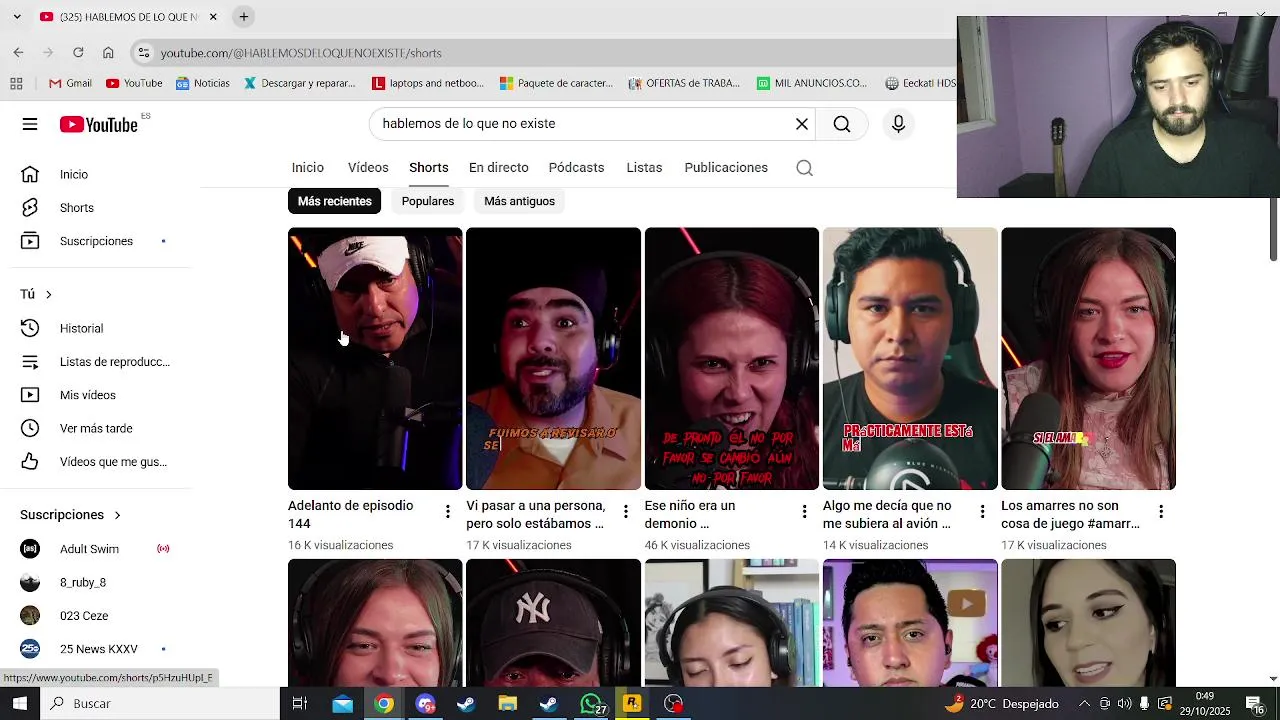This screenshot has width=1280, height=720.
Task: Open a new browser tab
Action: click(244, 17)
